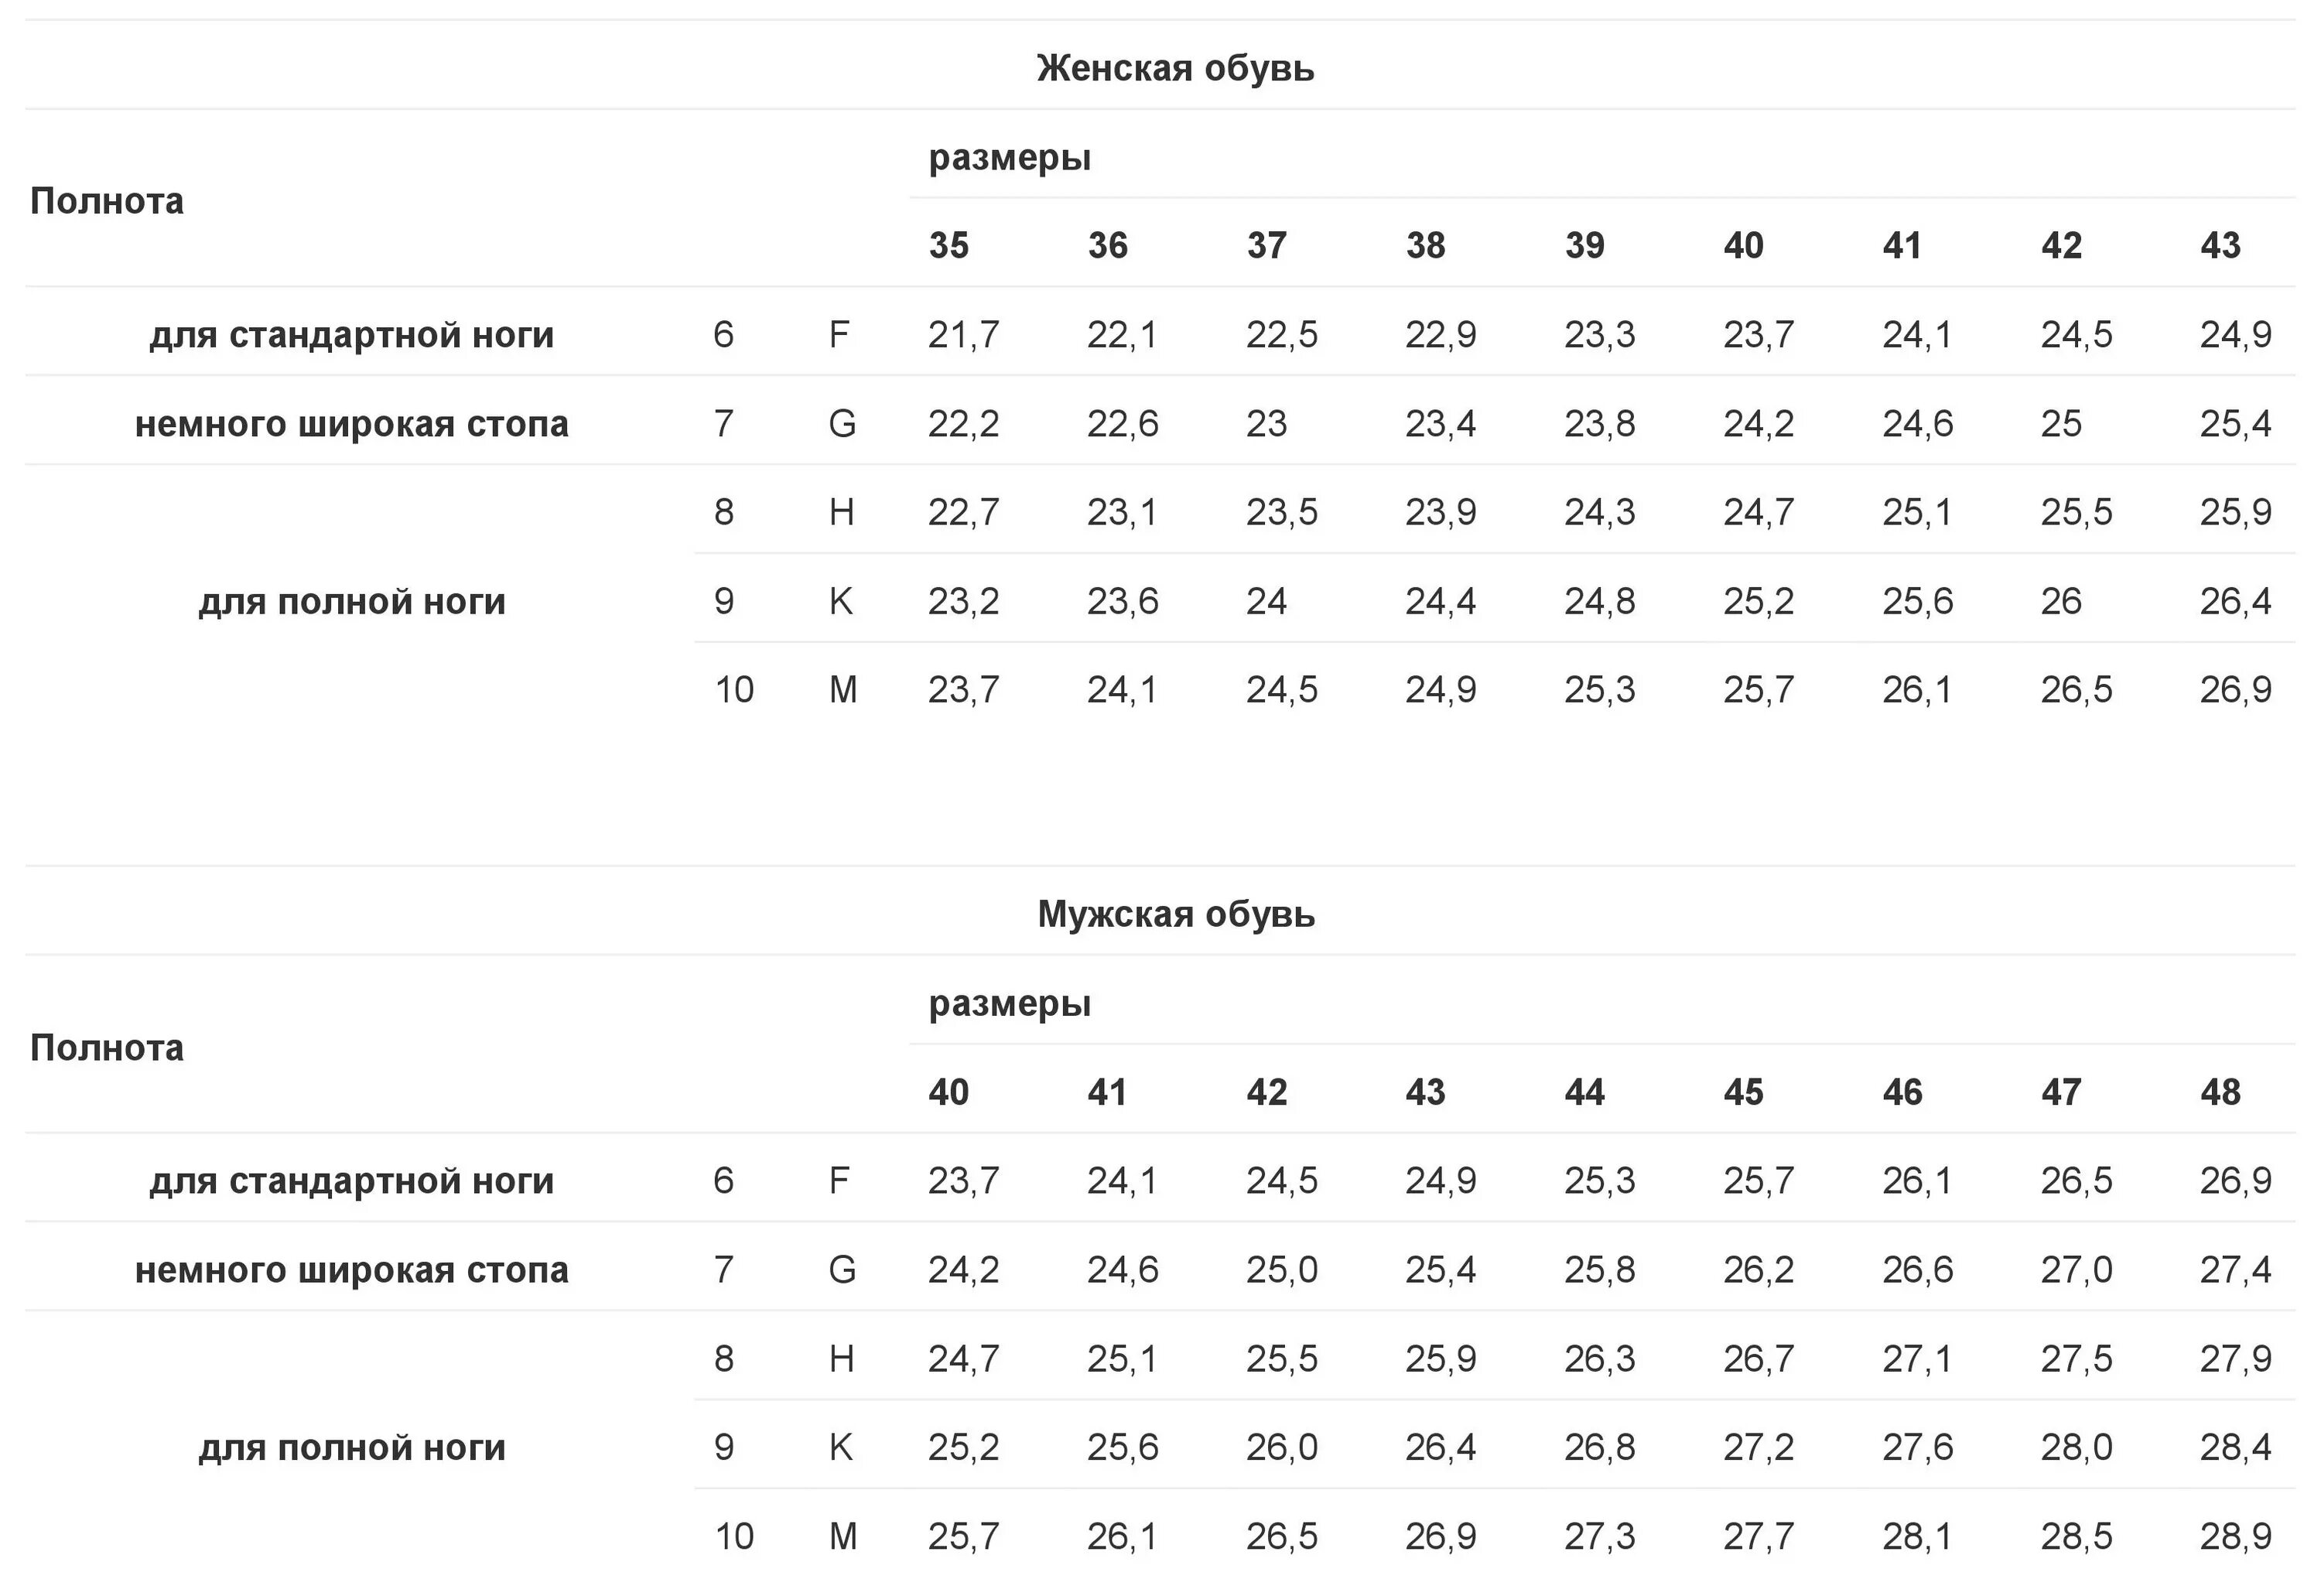2321x1596 pixels.
Task: Click the Полнота header in men's table
Action: tap(107, 1047)
